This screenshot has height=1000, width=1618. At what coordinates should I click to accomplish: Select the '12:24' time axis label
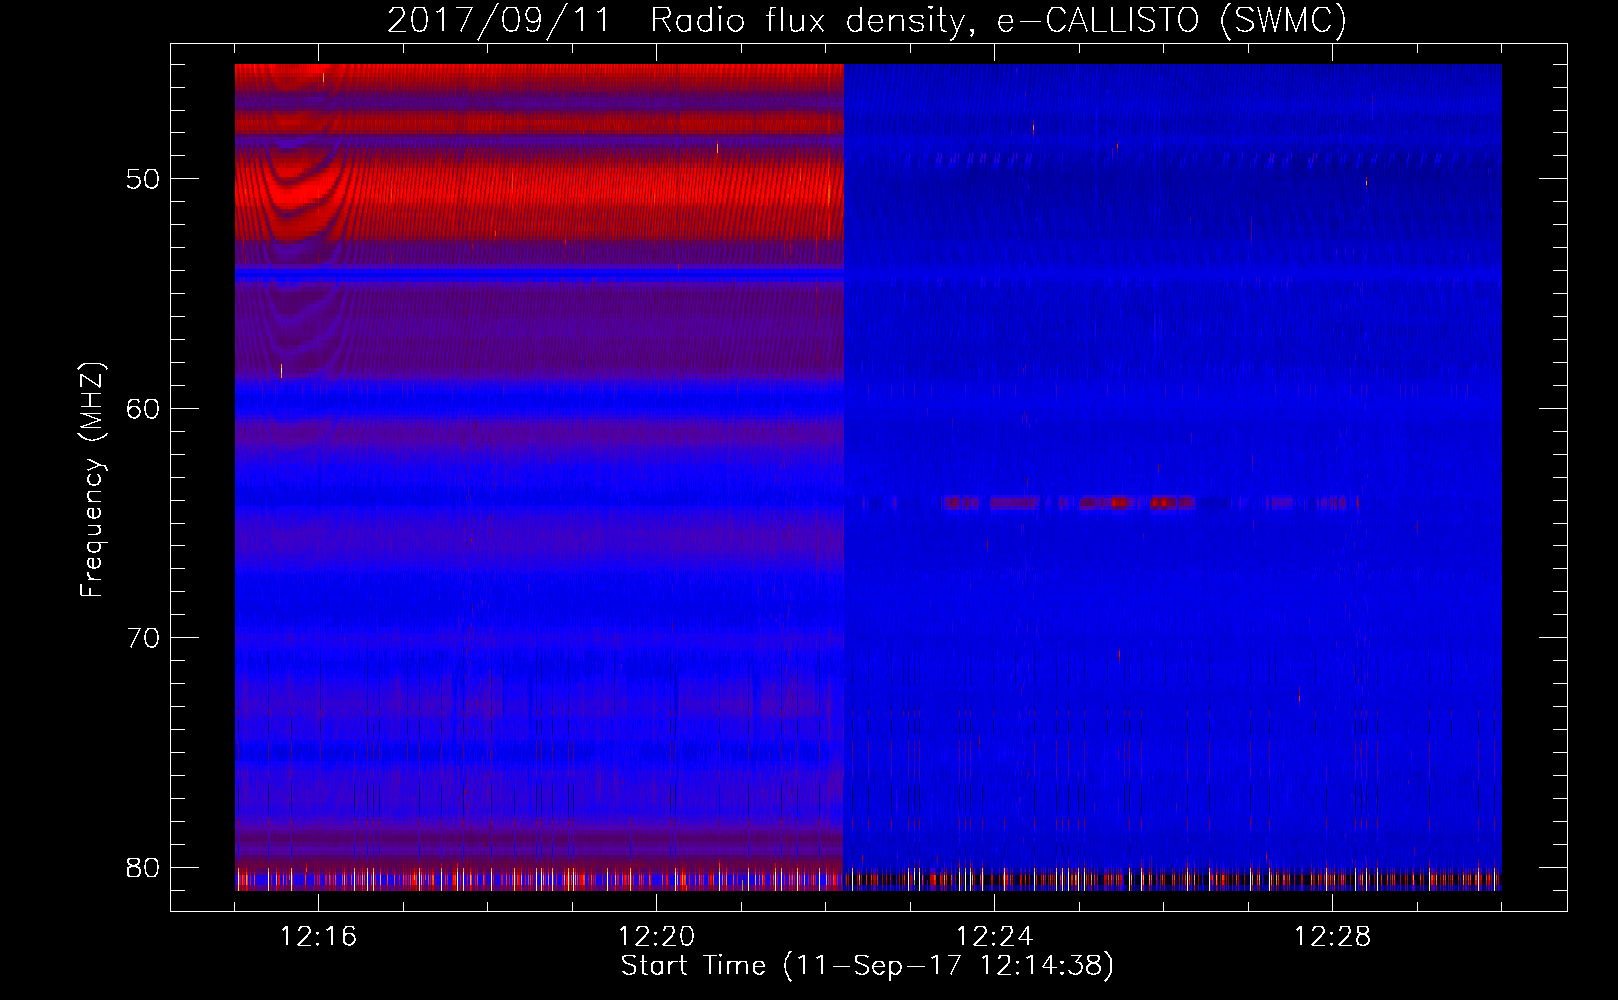point(994,937)
